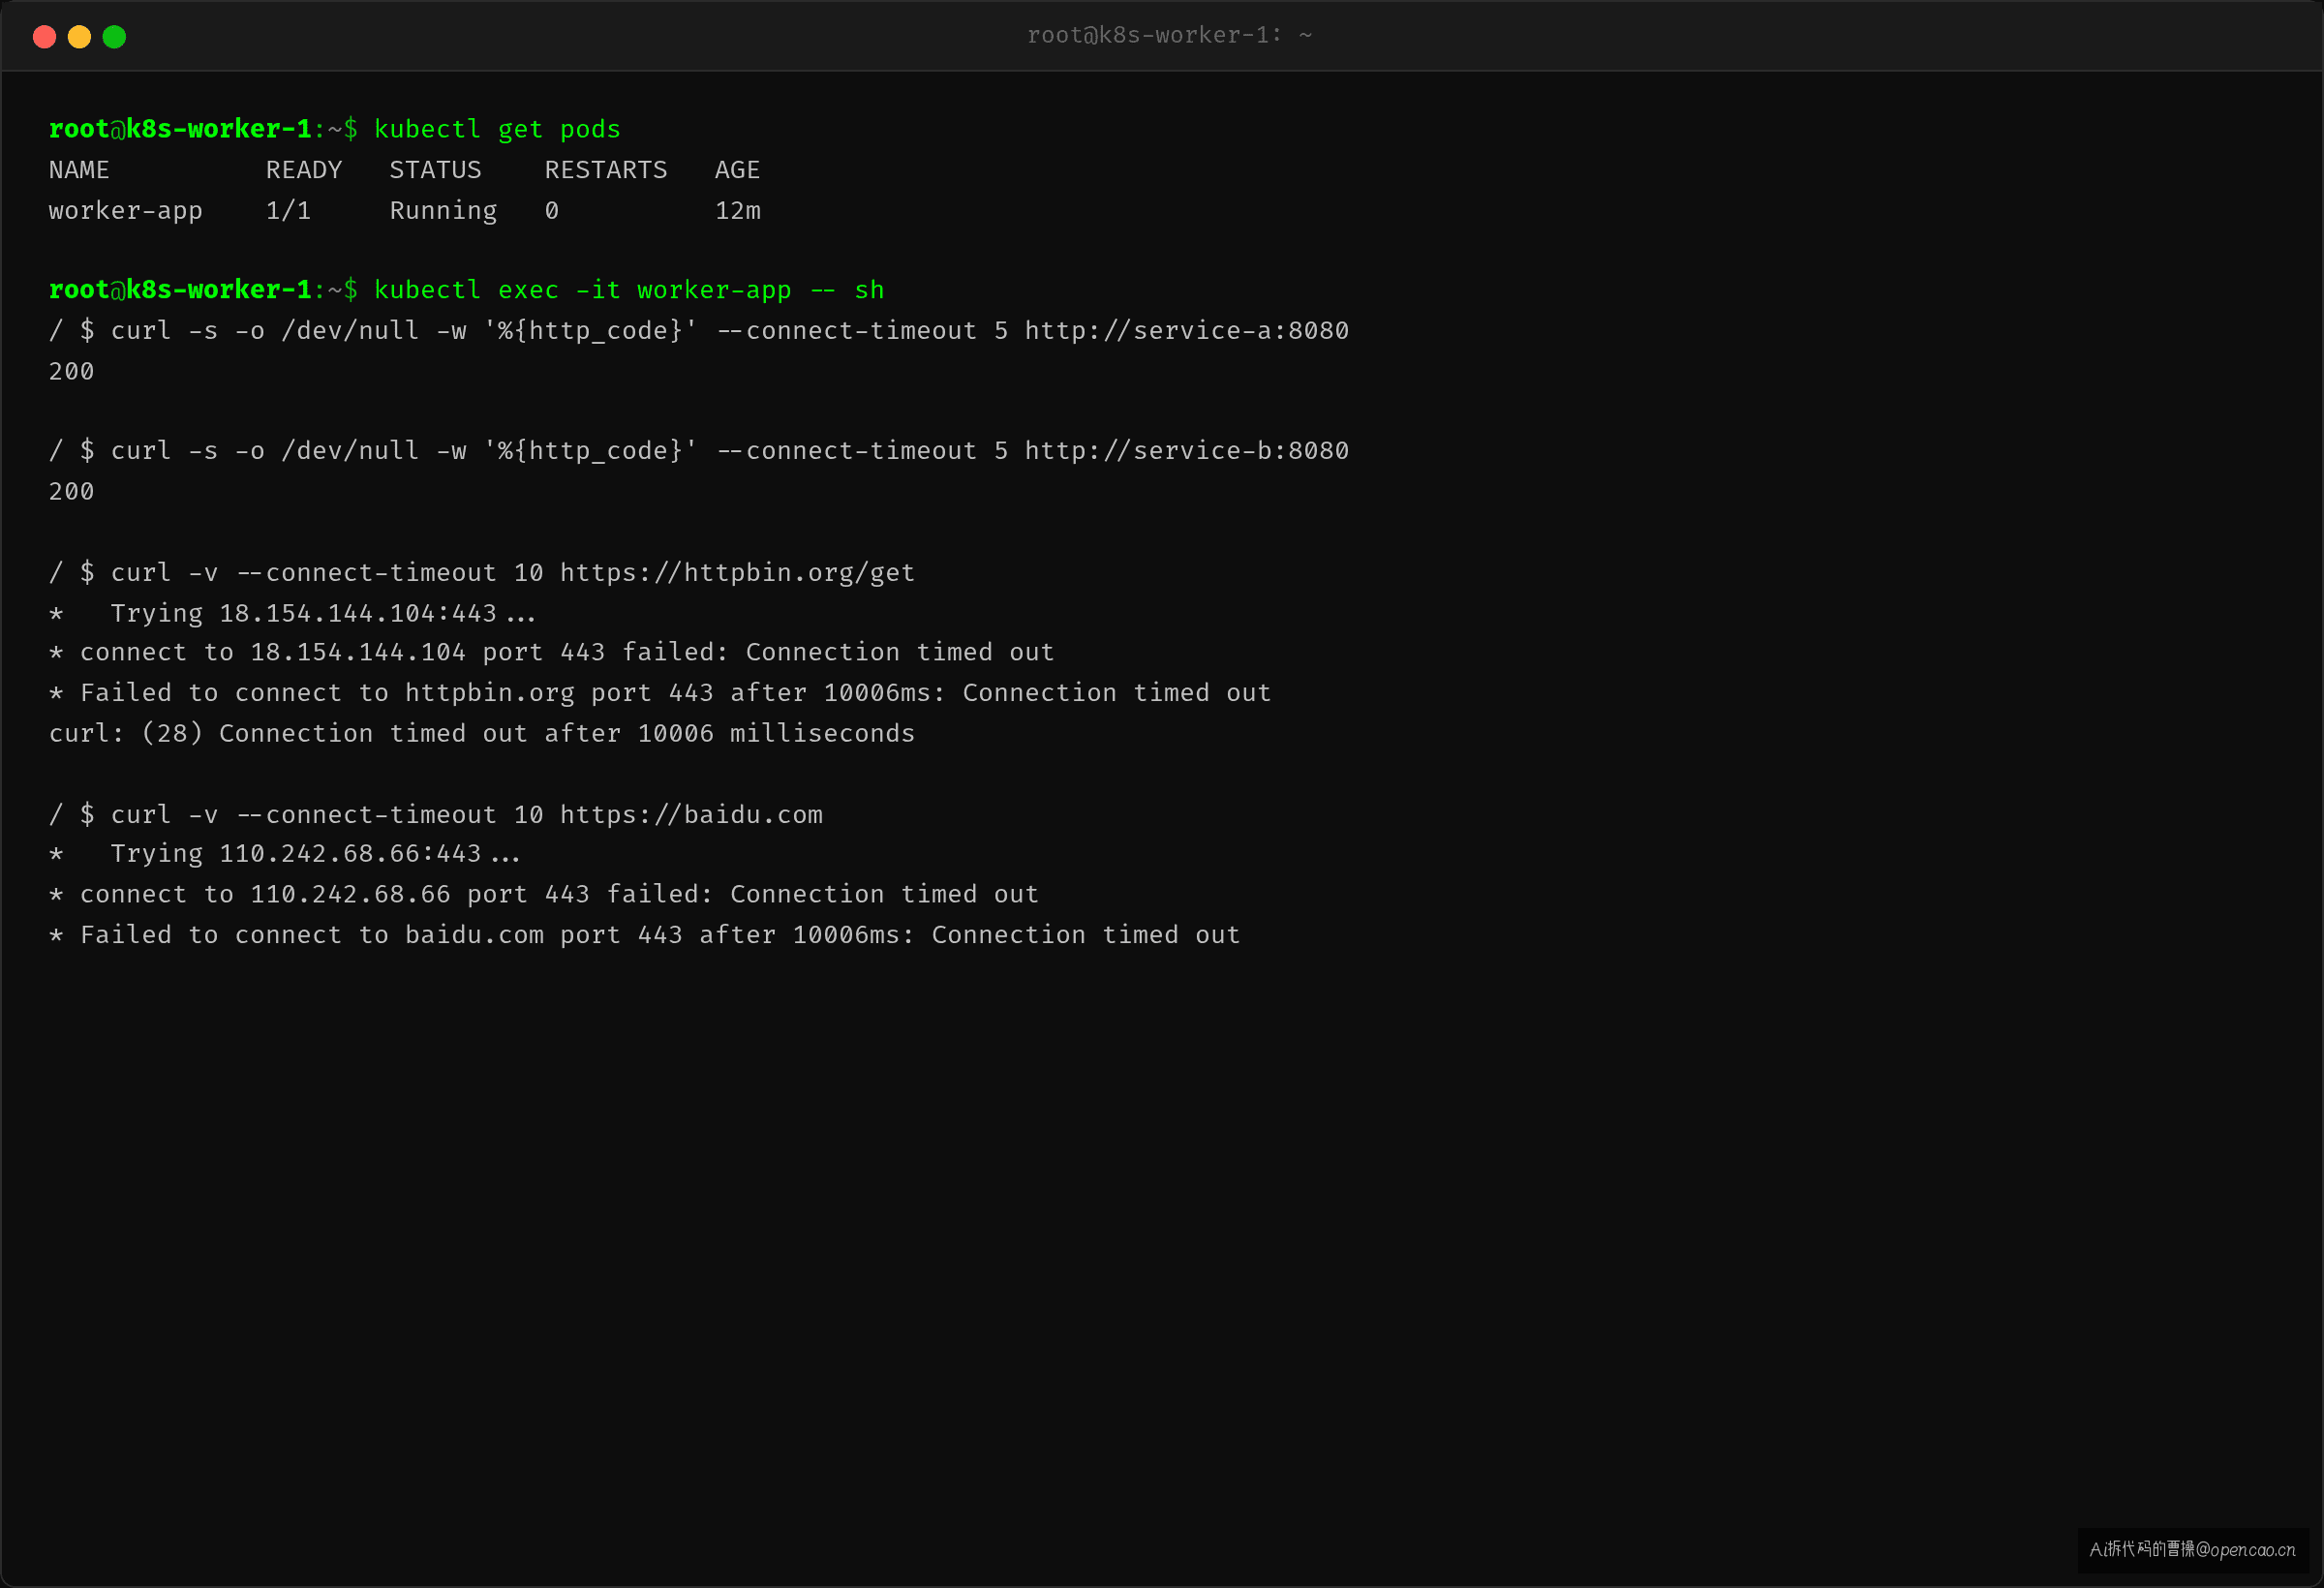Click the 'connect to 18.154.144.104 port 443 failed' line

[551, 652]
